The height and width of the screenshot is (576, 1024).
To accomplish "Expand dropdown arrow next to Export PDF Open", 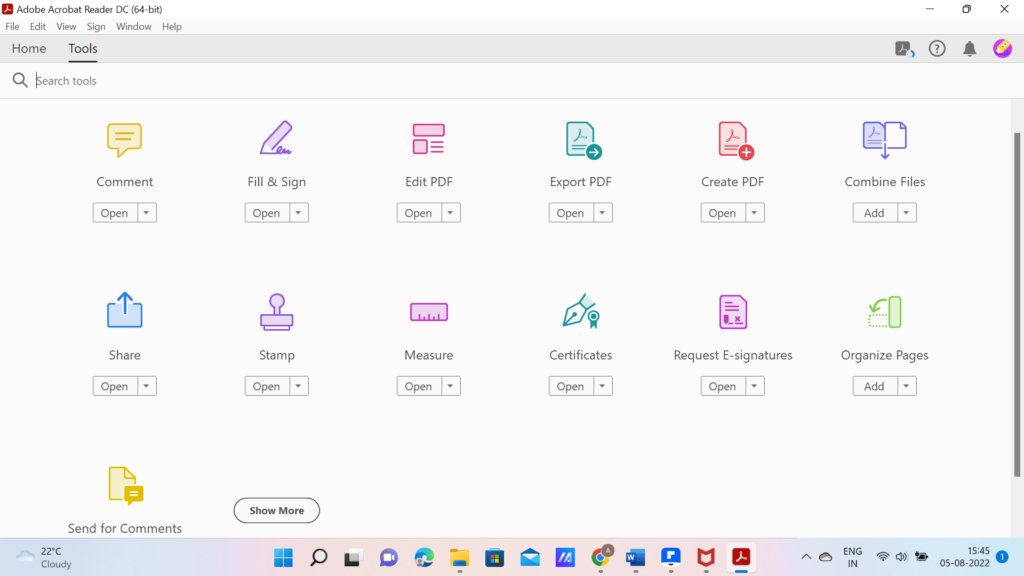I will tap(602, 213).
